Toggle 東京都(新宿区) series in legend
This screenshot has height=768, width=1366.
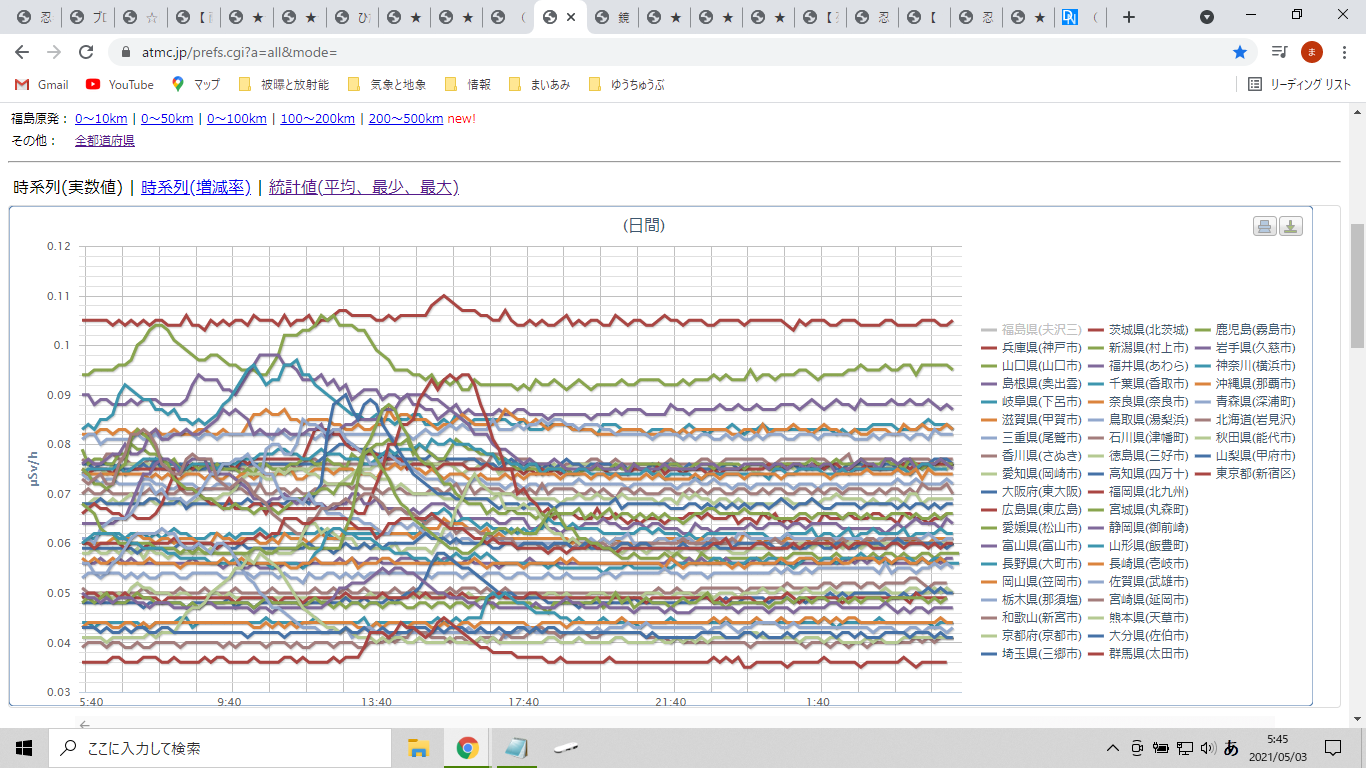tap(1255, 473)
